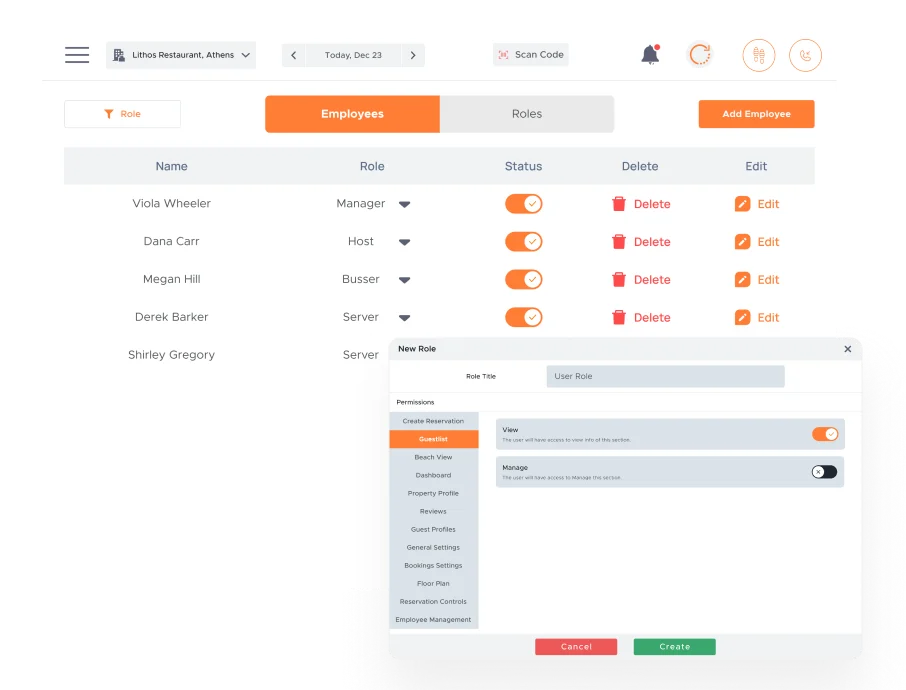Expand Derek Barker's Server role dropdown
The width and height of the screenshot is (906, 690).
[404, 318]
